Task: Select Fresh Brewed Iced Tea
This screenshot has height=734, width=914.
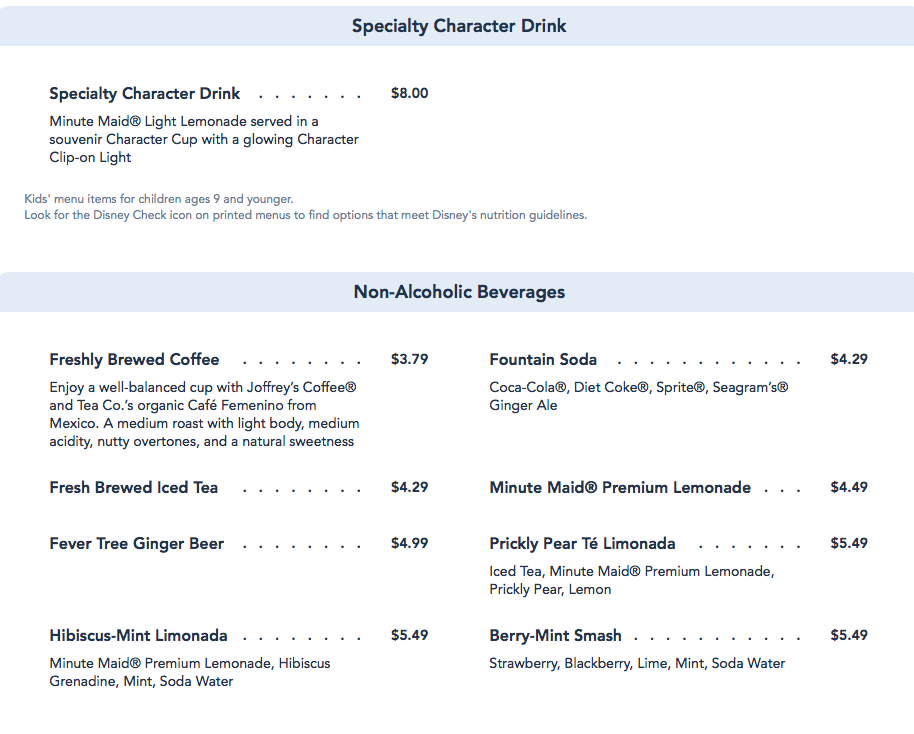Action: pyautogui.click(x=133, y=488)
